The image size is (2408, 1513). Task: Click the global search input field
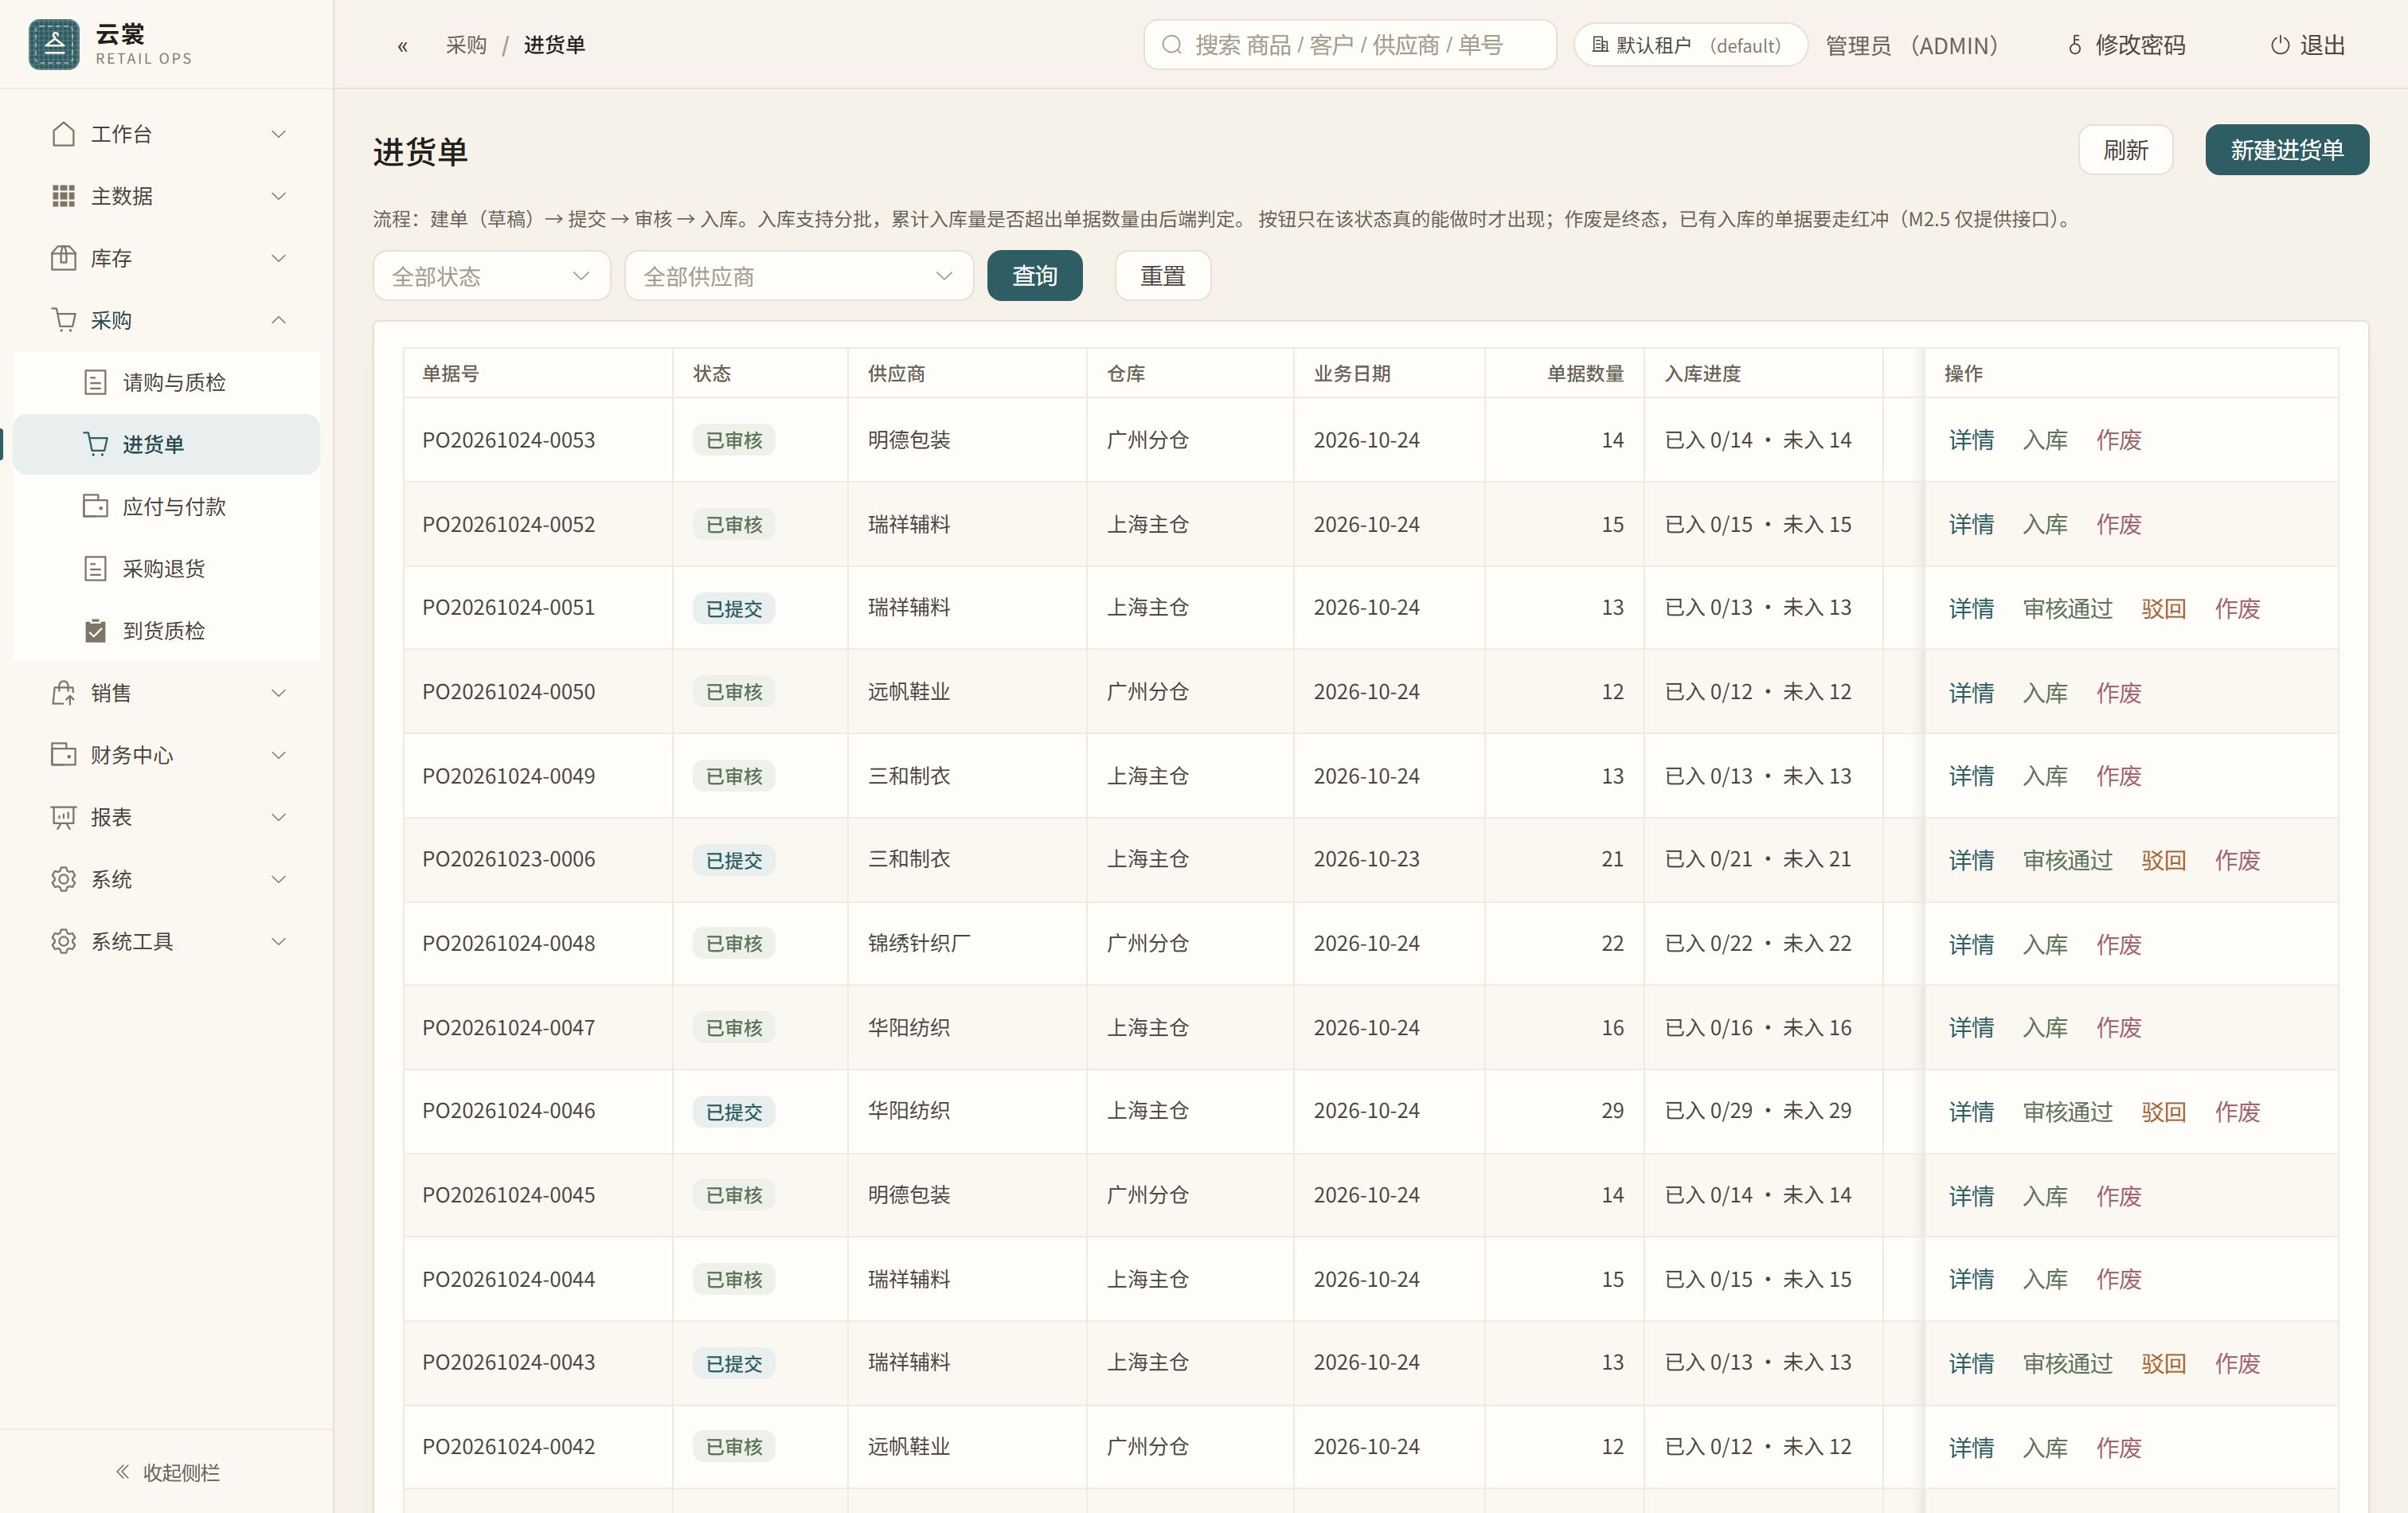pyautogui.click(x=1350, y=45)
